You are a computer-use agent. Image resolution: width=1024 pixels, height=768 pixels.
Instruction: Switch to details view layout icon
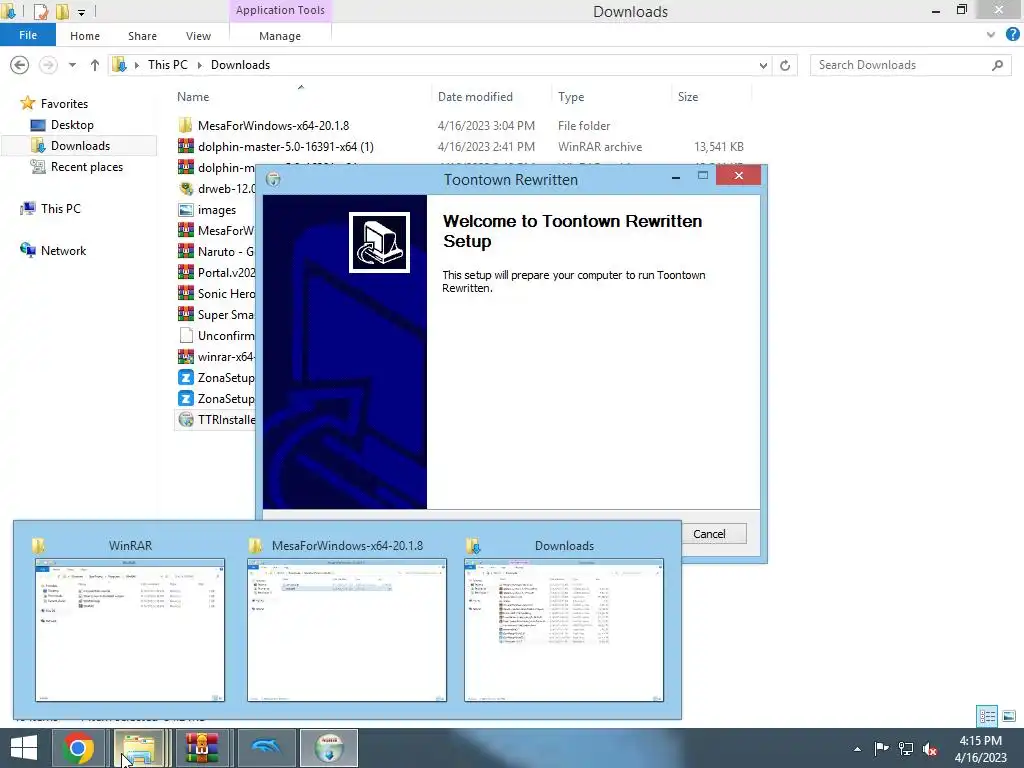pos(987,716)
